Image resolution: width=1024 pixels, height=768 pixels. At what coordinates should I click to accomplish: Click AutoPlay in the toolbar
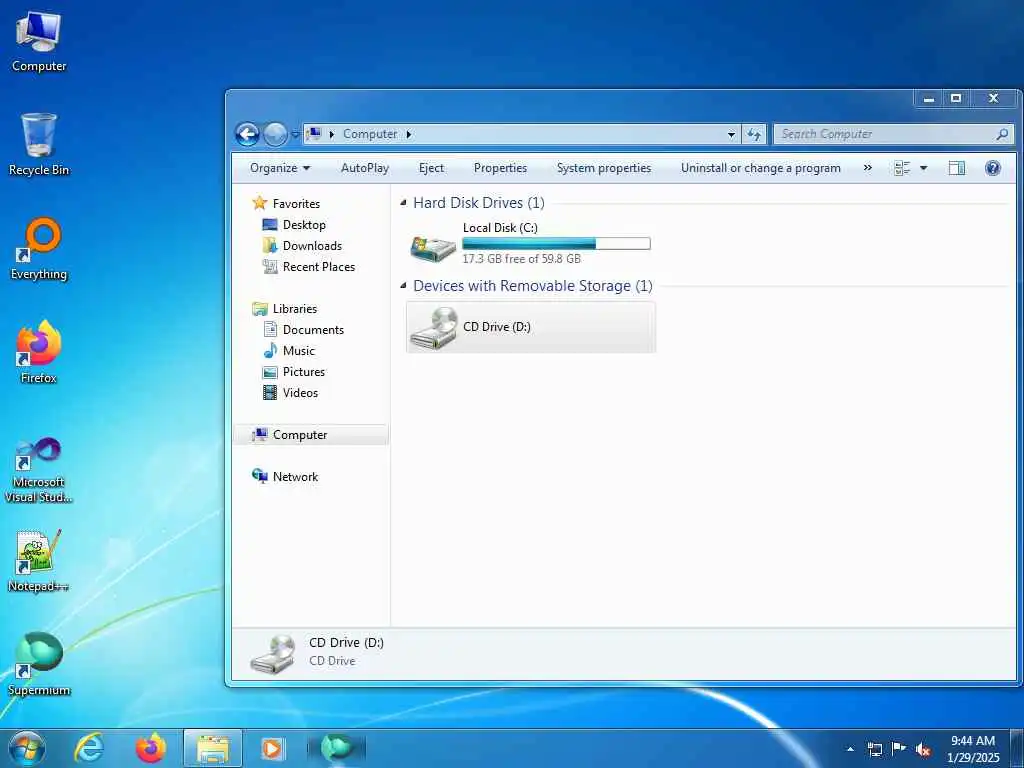[x=364, y=168]
